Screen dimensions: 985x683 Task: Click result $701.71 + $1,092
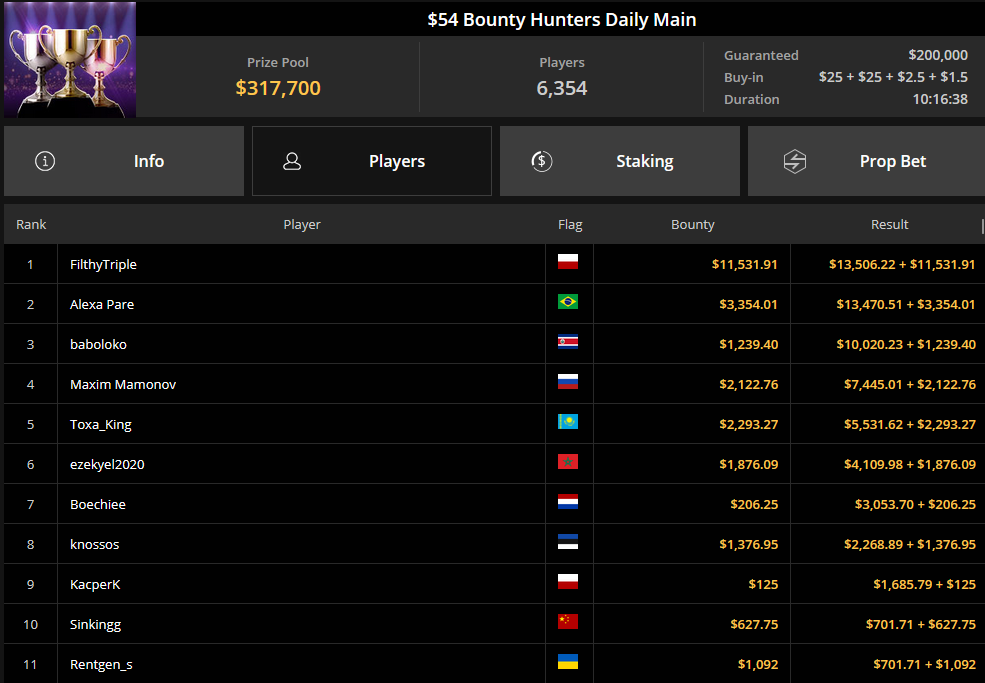click(924, 665)
